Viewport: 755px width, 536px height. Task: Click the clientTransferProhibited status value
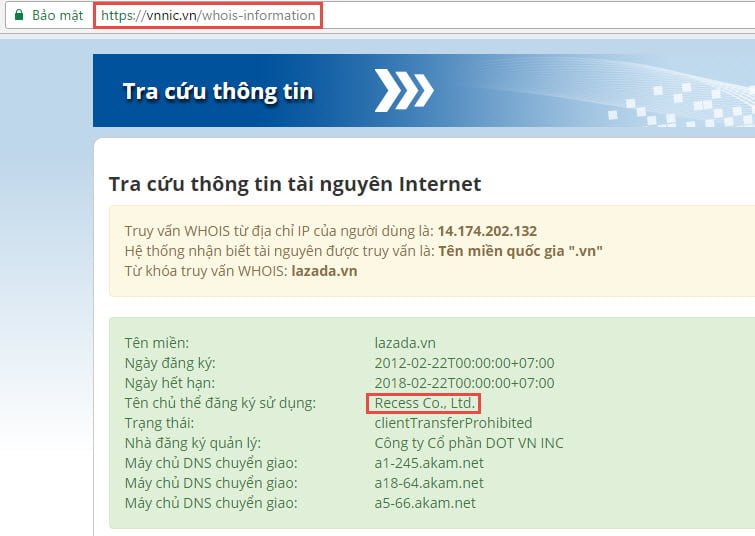[x=453, y=423]
